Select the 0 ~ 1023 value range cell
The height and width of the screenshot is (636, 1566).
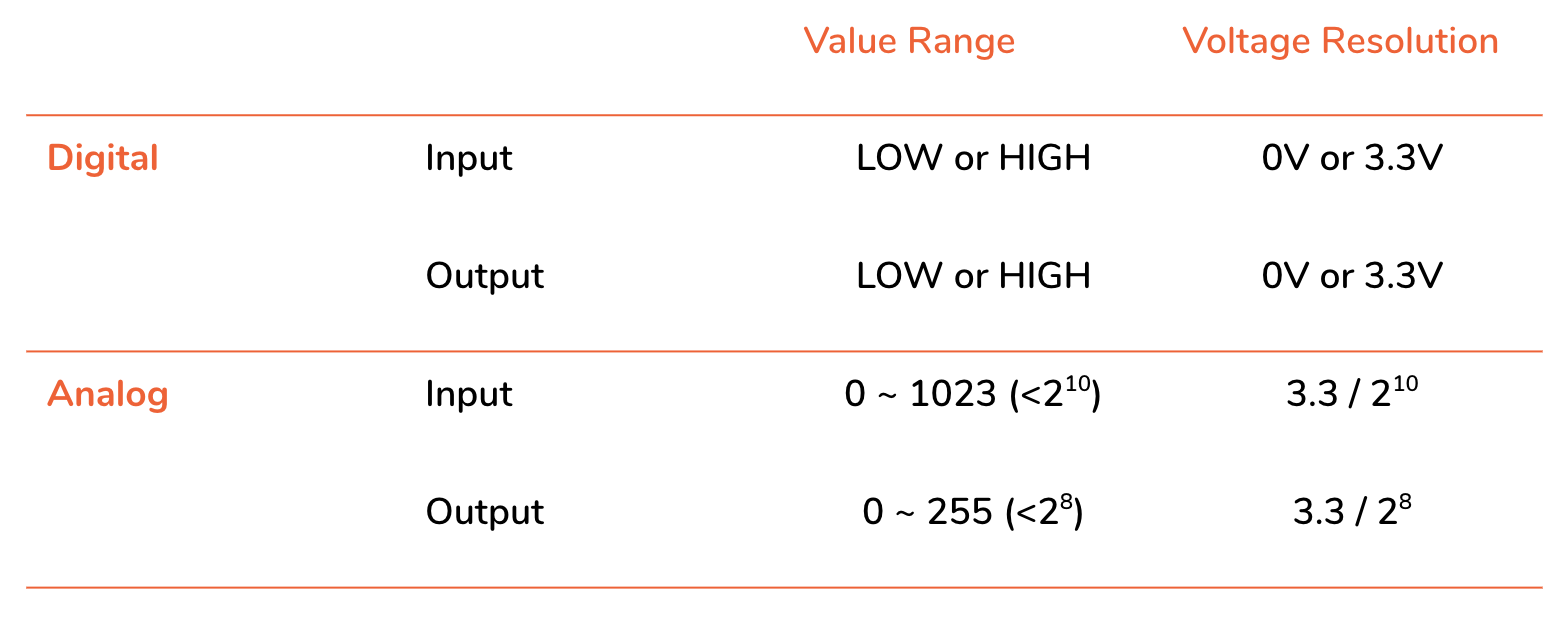tap(972, 394)
